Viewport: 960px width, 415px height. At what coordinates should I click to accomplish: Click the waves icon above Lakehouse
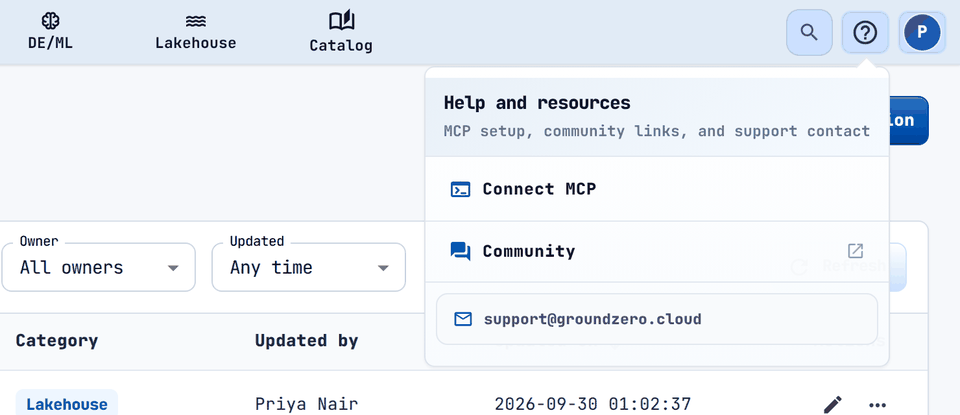[x=195, y=21]
